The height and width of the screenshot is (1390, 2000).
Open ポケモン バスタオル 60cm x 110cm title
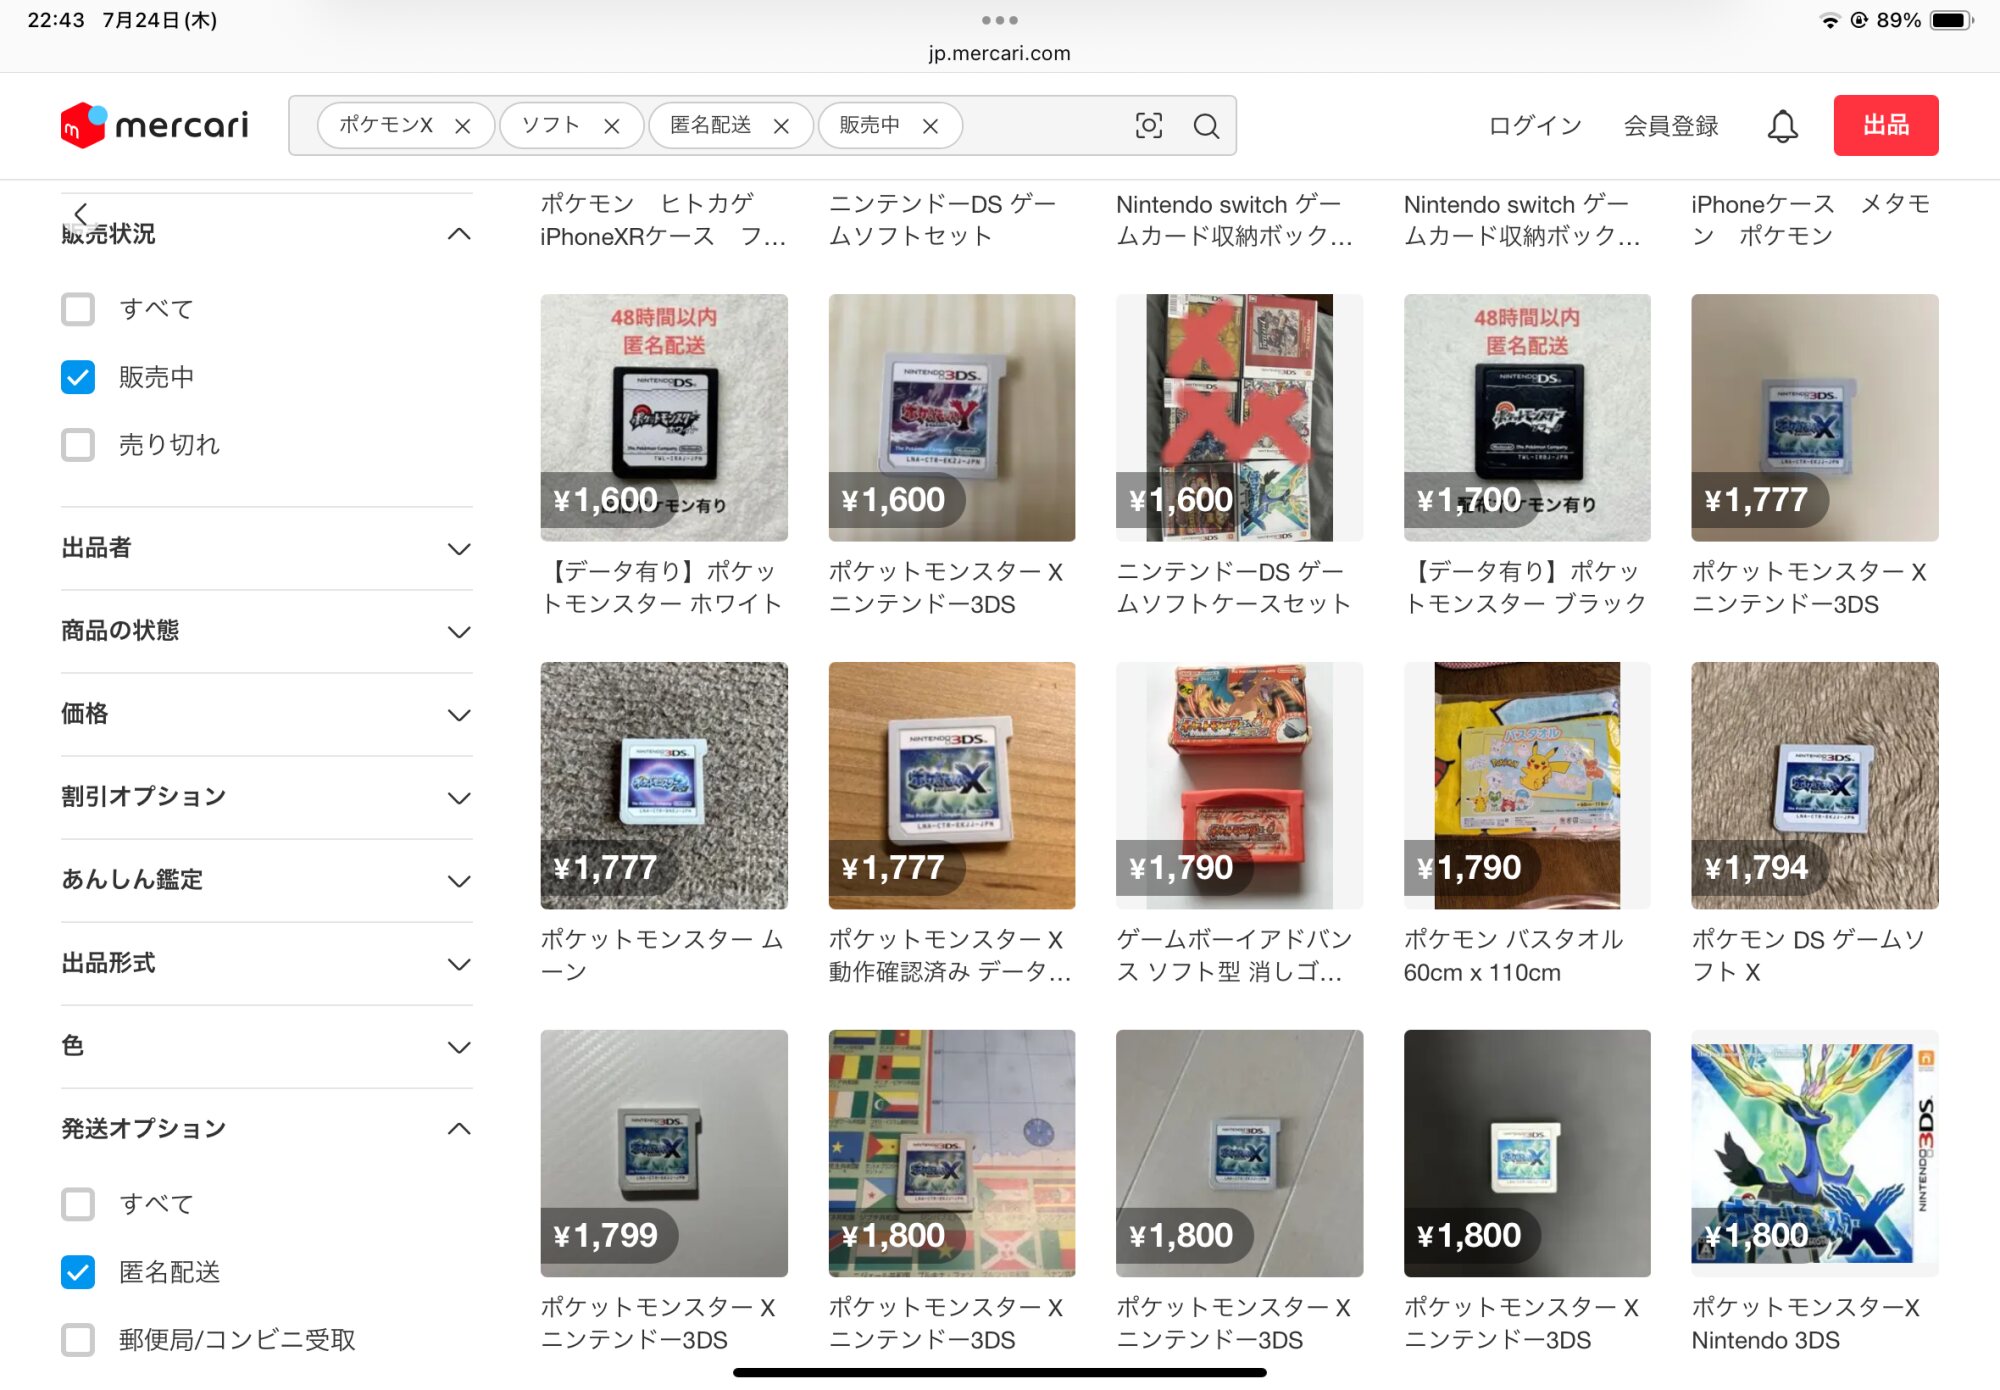pyautogui.click(x=1514, y=956)
